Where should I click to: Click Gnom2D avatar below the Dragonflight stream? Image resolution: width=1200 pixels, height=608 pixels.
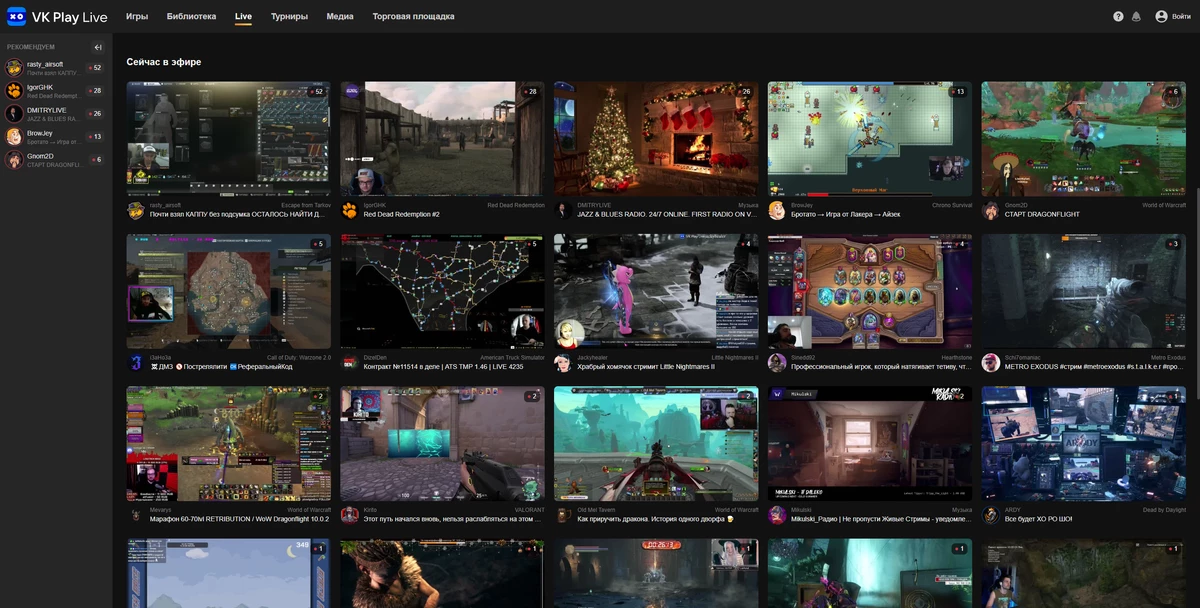[991, 210]
